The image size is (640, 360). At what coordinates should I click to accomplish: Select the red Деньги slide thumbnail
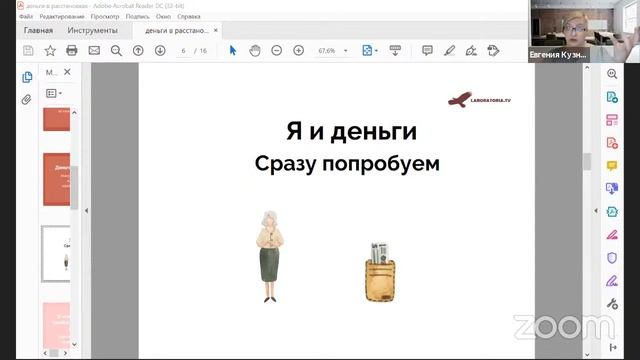click(x=56, y=179)
